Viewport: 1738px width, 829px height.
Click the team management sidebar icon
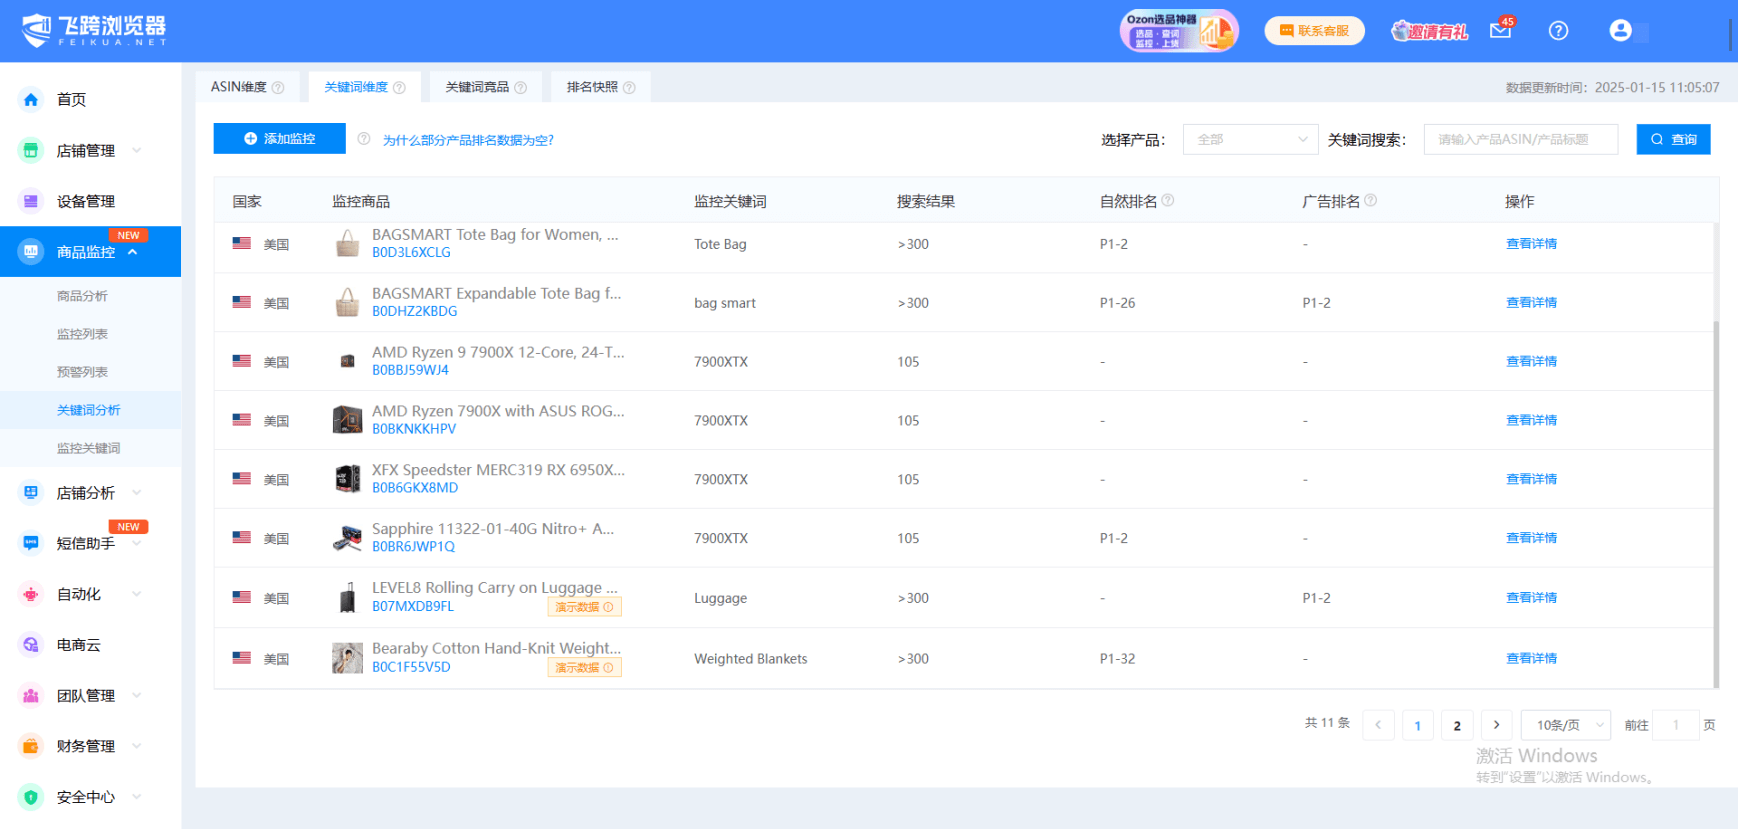[x=31, y=695]
